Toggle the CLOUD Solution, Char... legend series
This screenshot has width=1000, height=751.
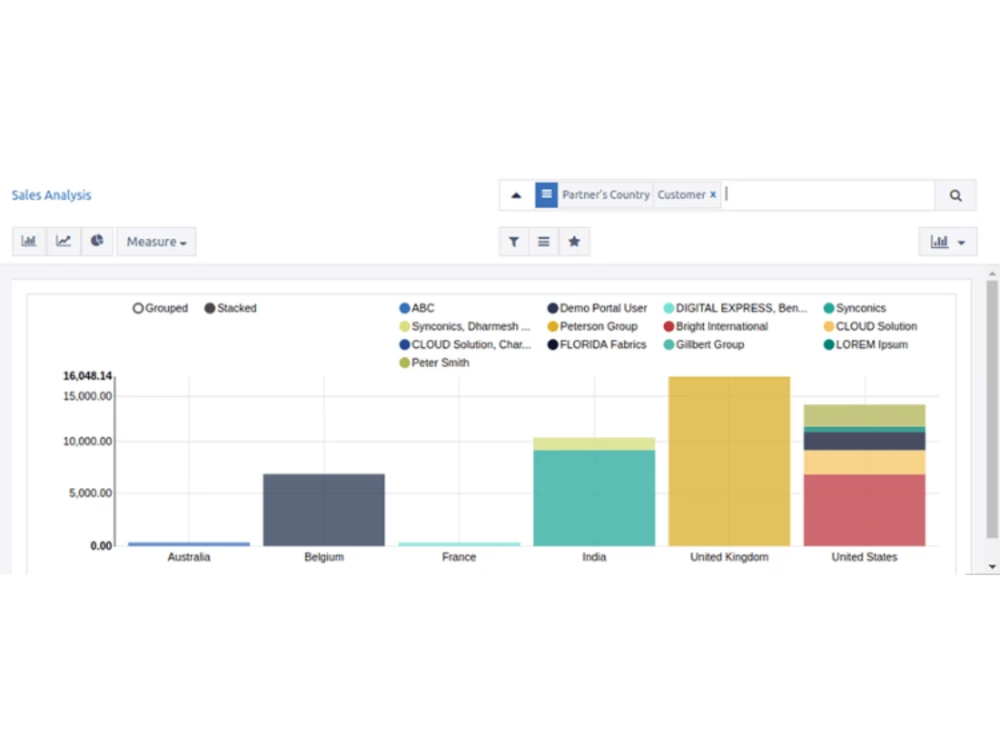pyautogui.click(x=466, y=345)
